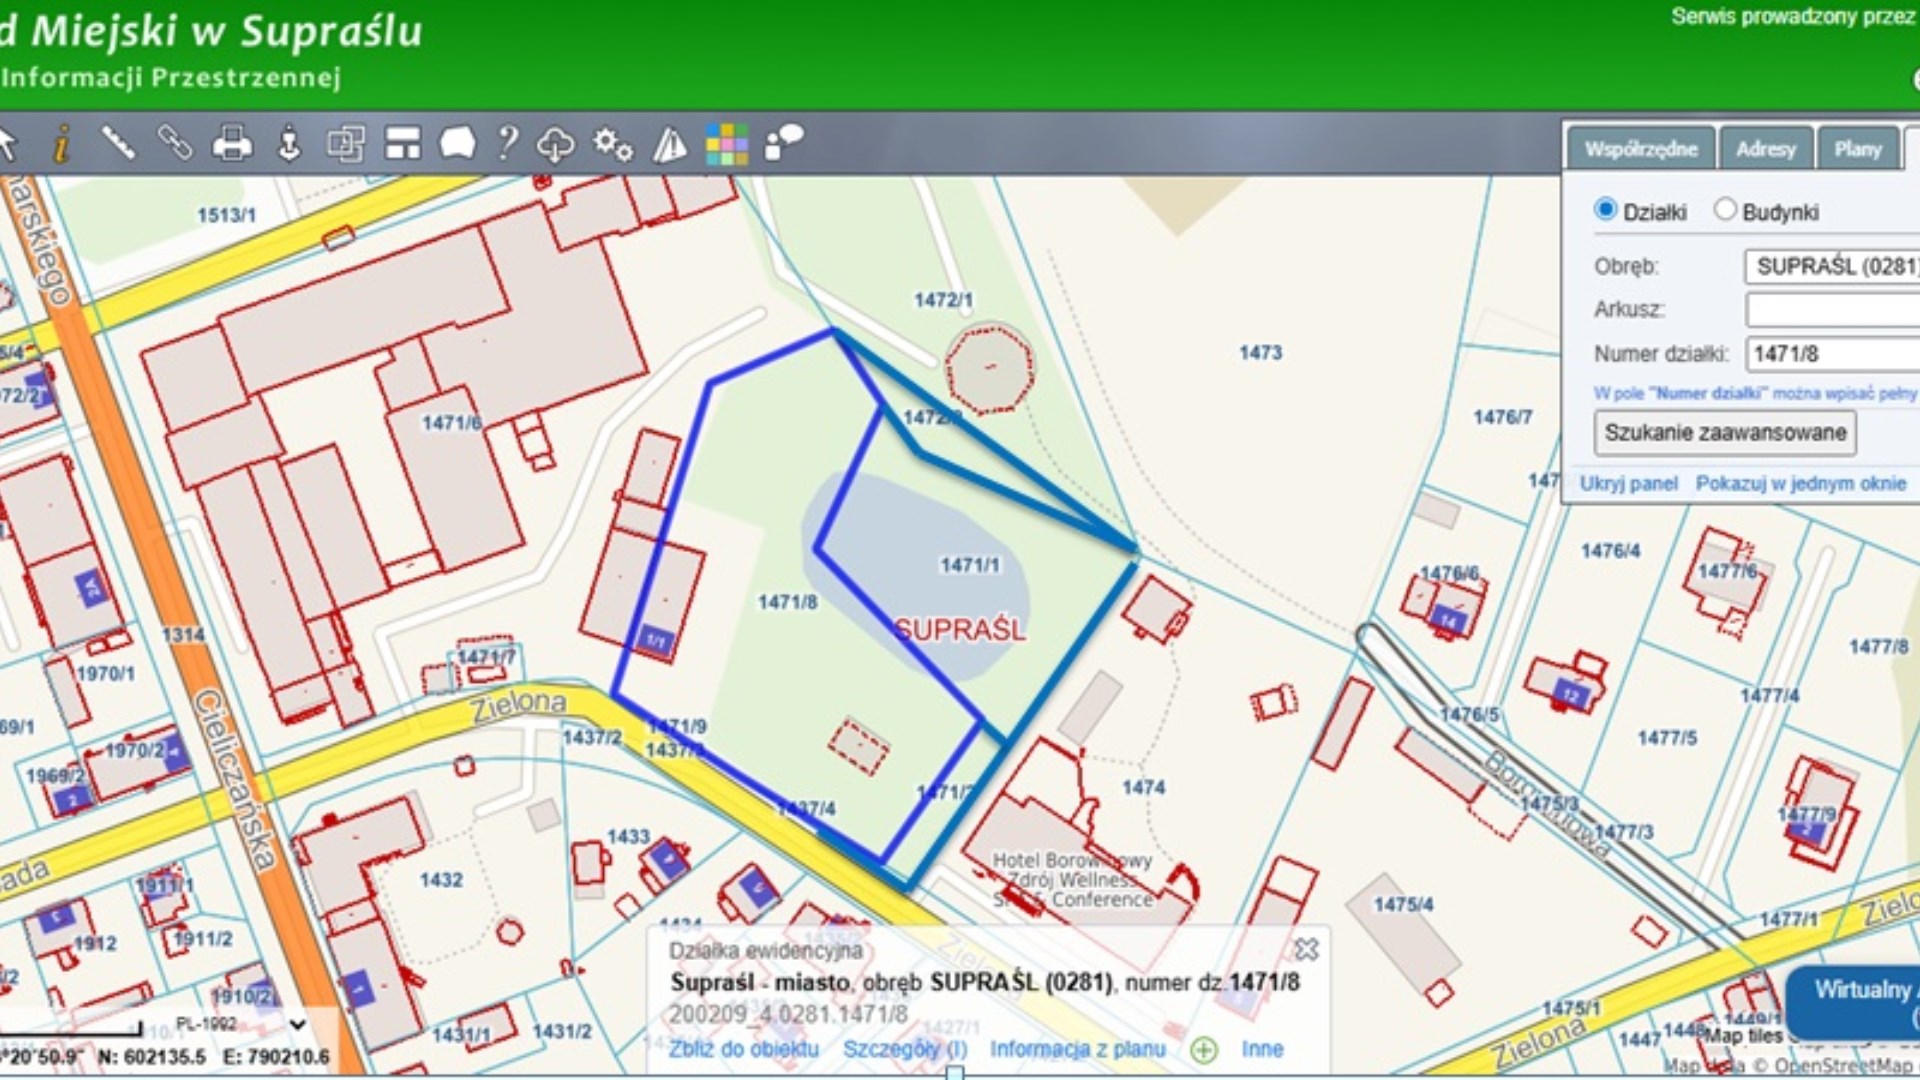Select the Budynki radio button

pos(1725,210)
